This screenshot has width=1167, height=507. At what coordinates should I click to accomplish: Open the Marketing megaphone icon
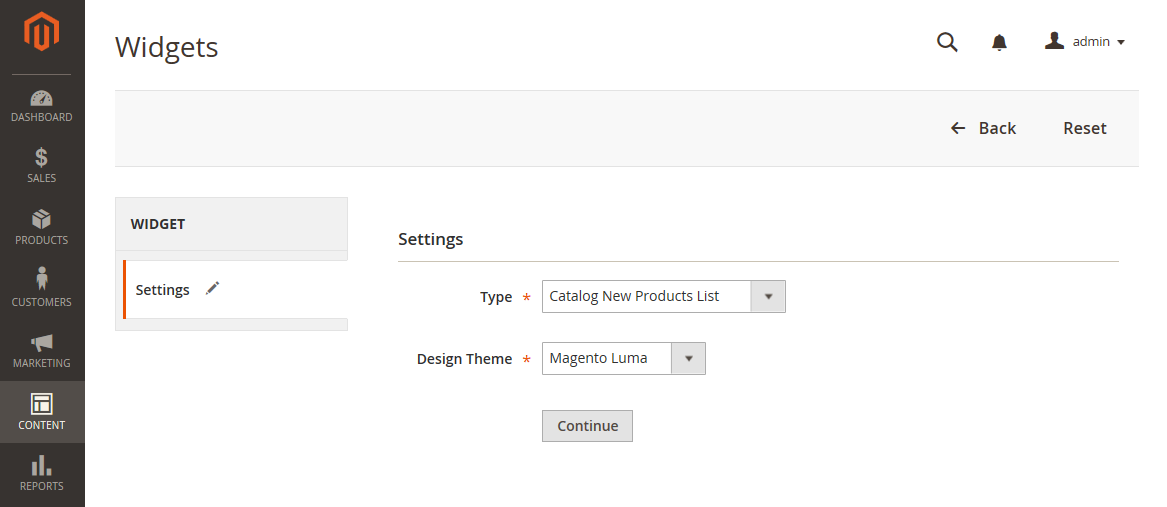tap(42, 343)
